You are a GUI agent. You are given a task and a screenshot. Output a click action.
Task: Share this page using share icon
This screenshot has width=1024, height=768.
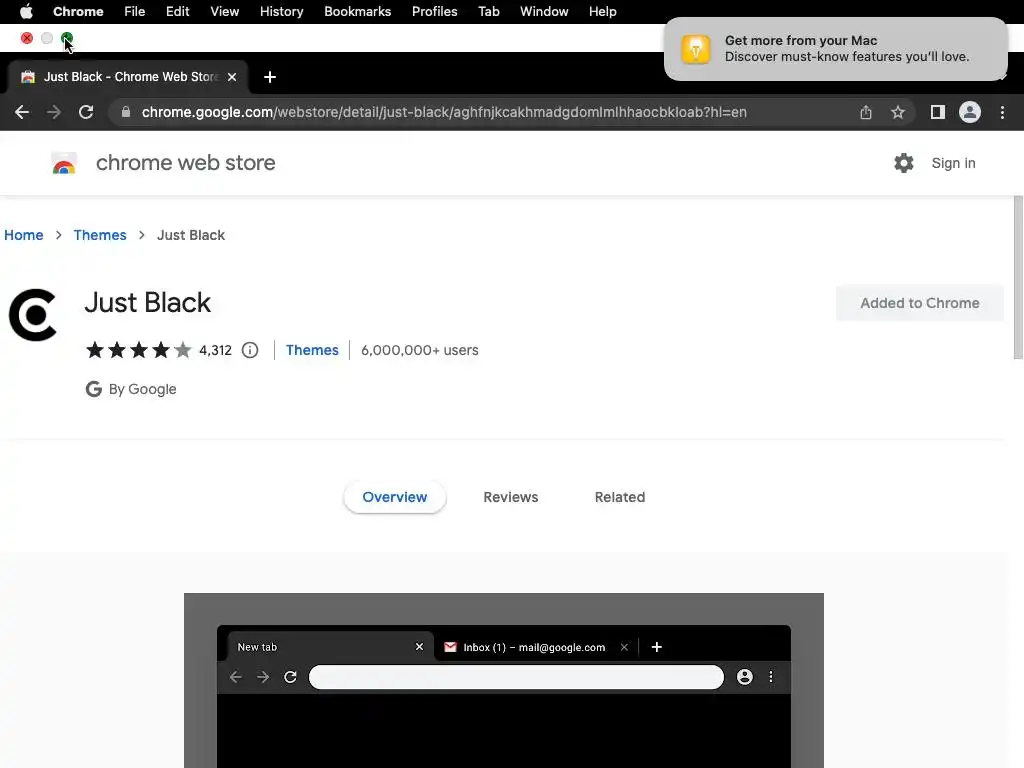[866, 112]
